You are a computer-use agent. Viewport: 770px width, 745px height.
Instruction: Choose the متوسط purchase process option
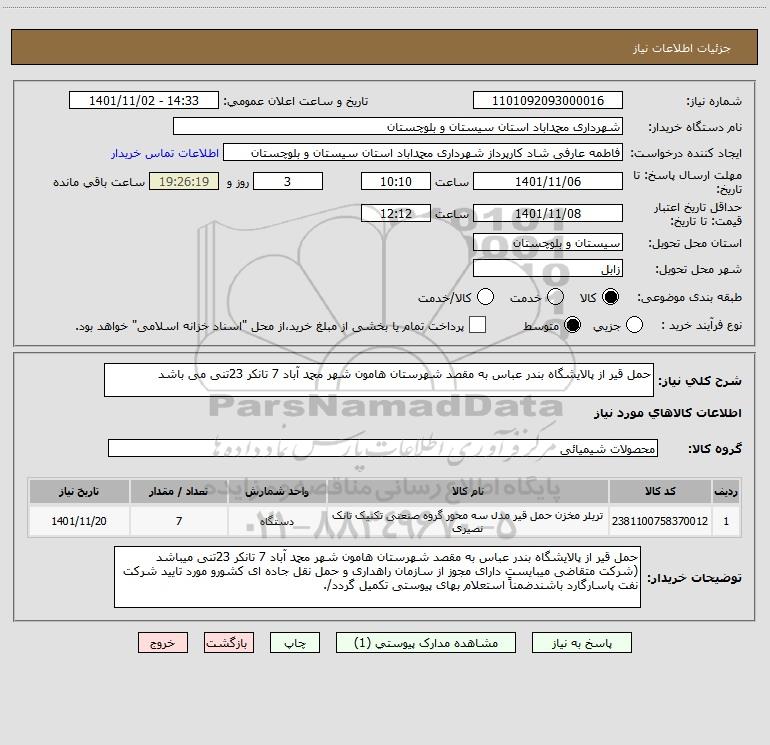tap(572, 325)
